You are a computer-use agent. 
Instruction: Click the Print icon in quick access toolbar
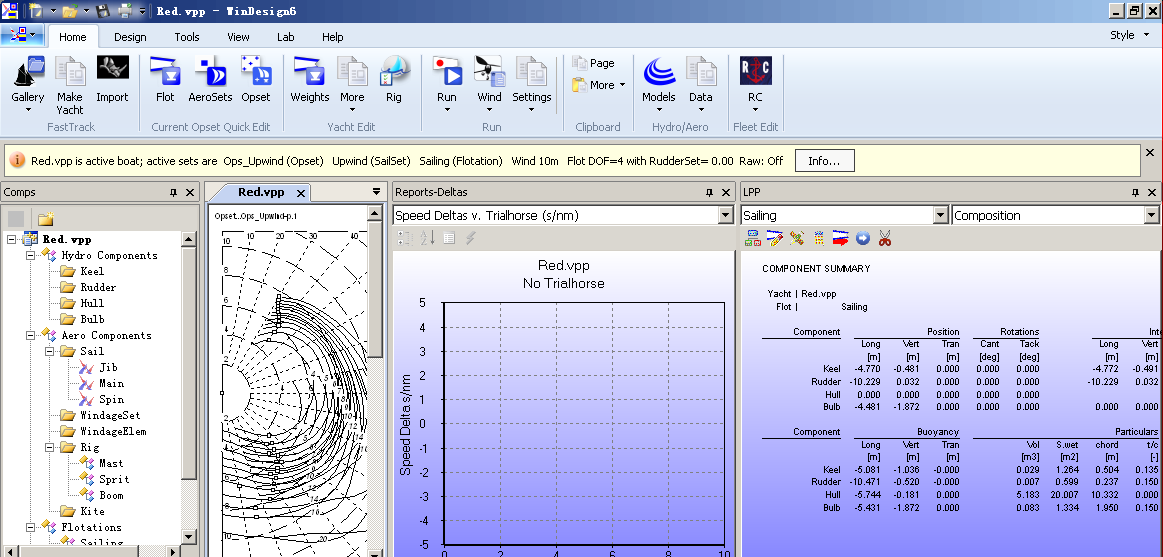(x=125, y=11)
